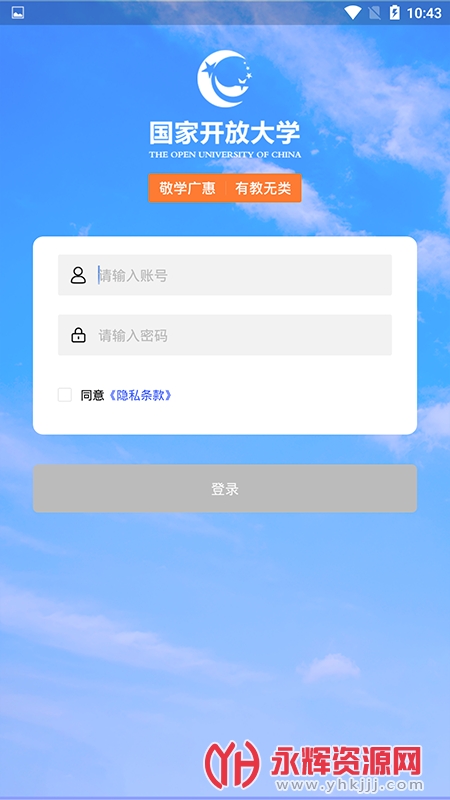The image size is (450, 800).
Task: Tap the 10:43 clock in status bar
Action: [x=423, y=13]
